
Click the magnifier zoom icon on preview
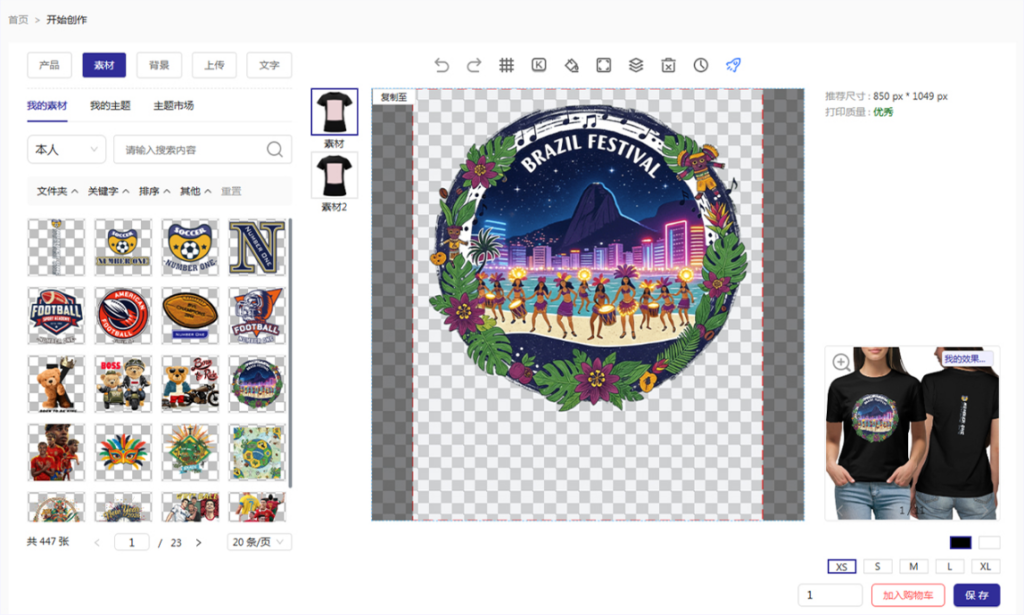pyautogui.click(x=842, y=362)
